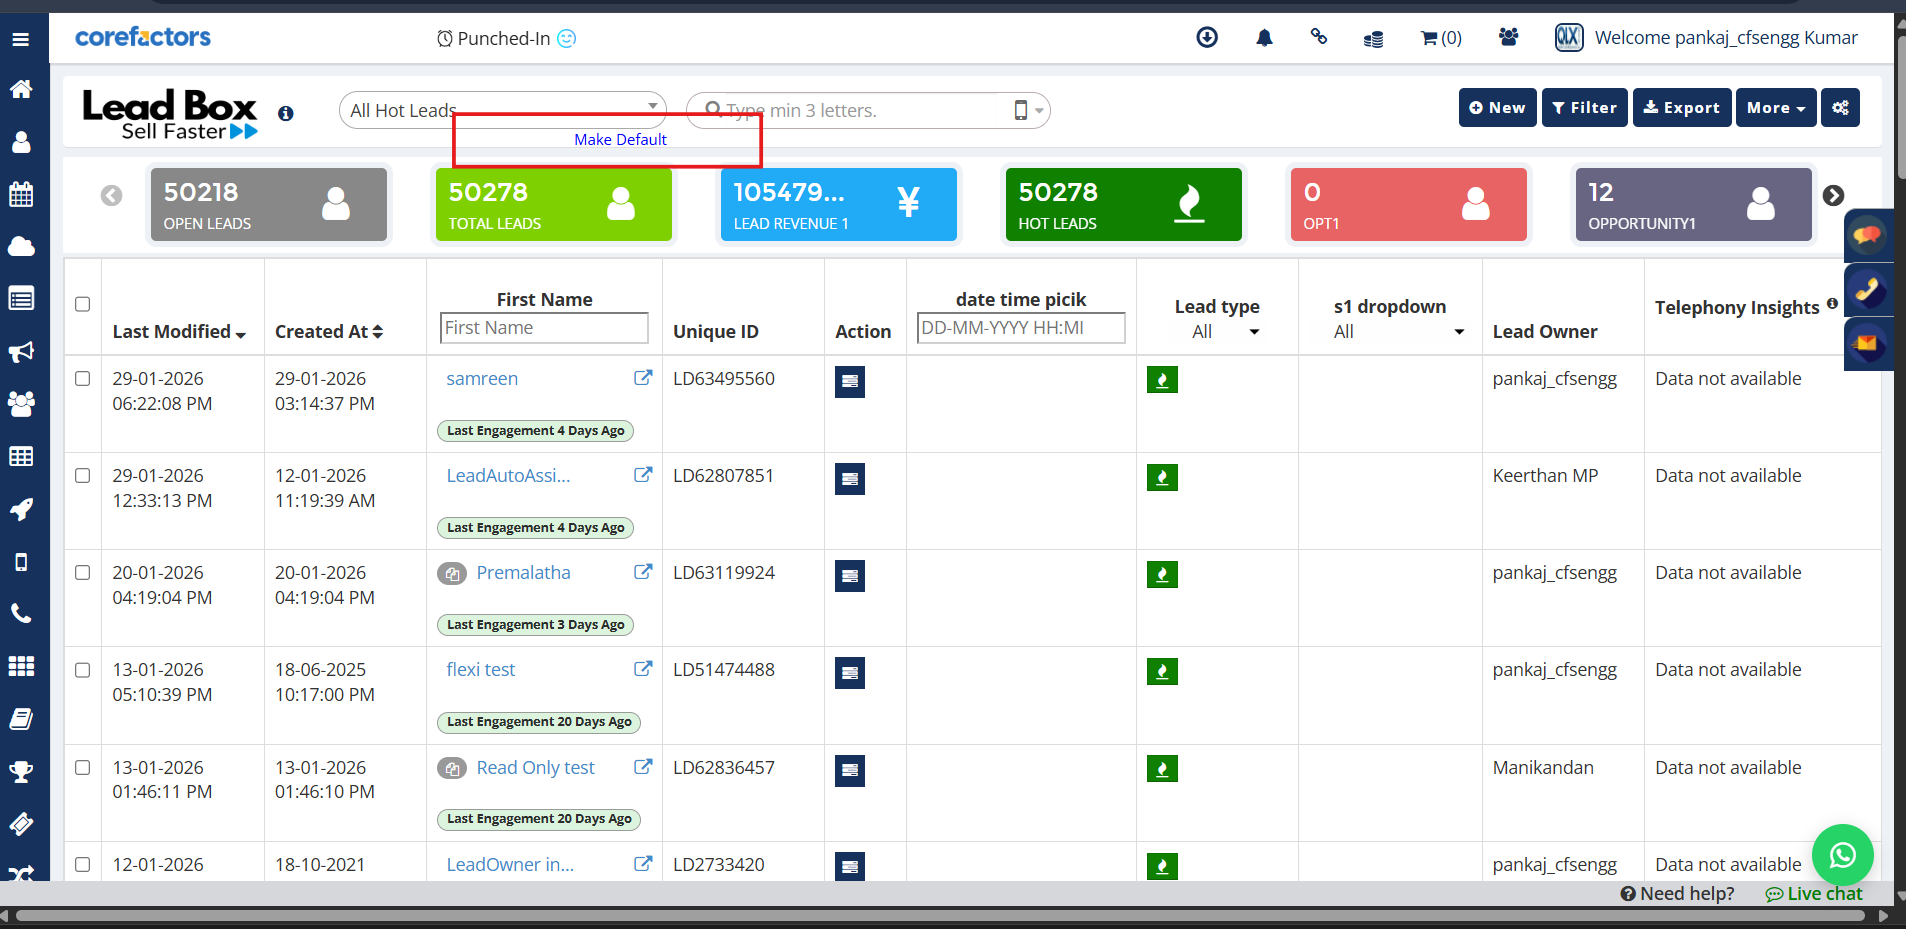Screen dimensions: 1906x929
Task: Open the cloud sidebar icon
Action: pyautogui.click(x=21, y=246)
